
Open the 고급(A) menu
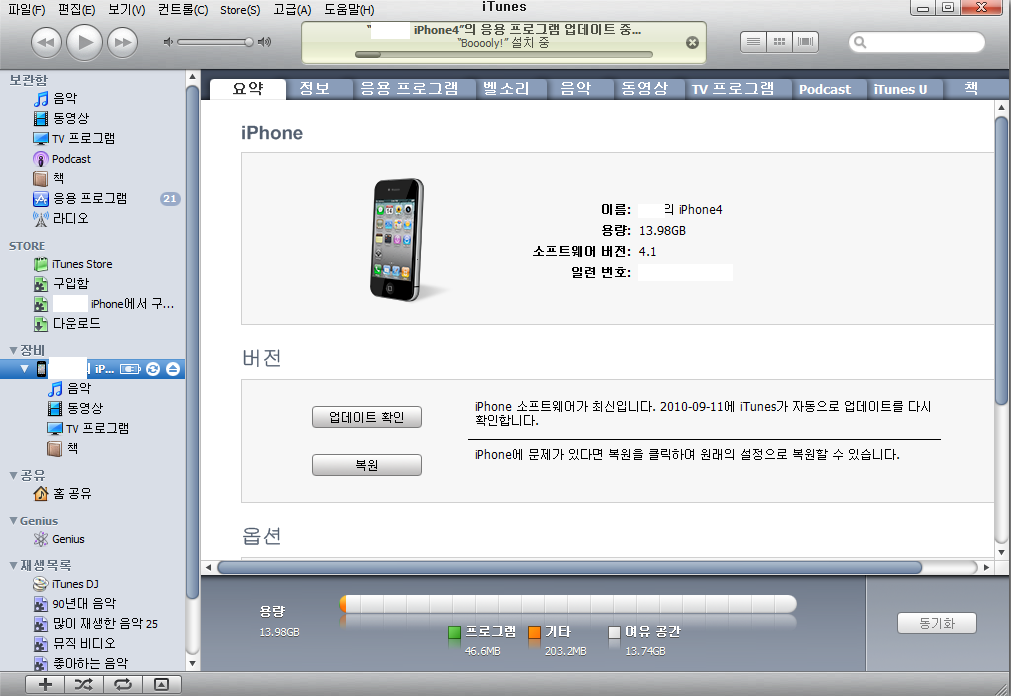pyautogui.click(x=291, y=10)
